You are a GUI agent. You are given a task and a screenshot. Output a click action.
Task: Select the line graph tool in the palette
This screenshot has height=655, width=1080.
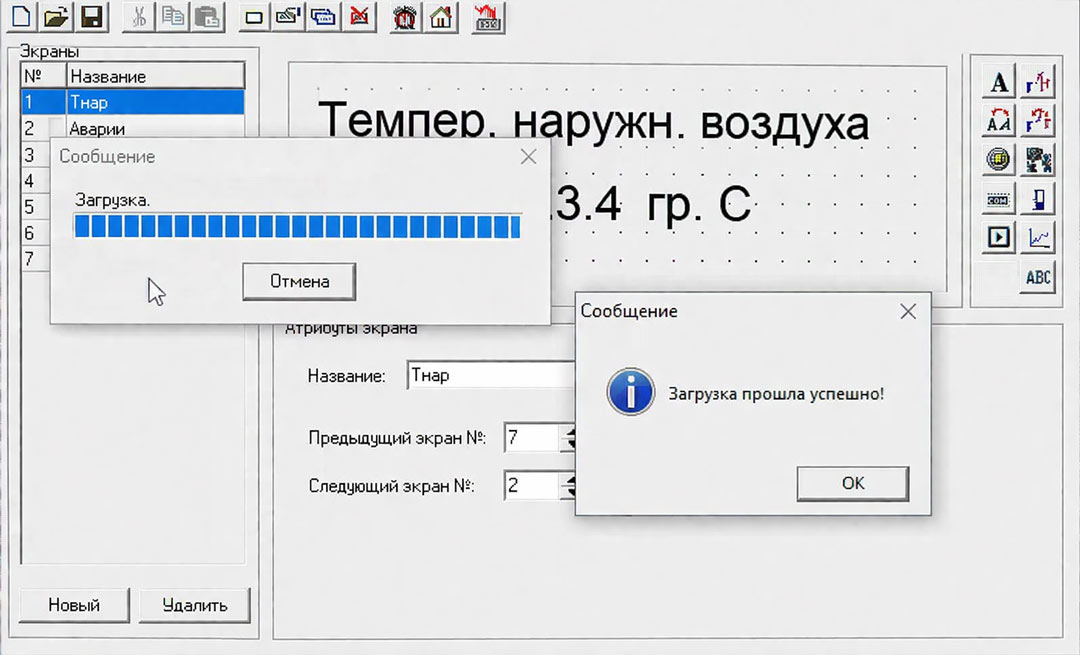[x=1039, y=237]
